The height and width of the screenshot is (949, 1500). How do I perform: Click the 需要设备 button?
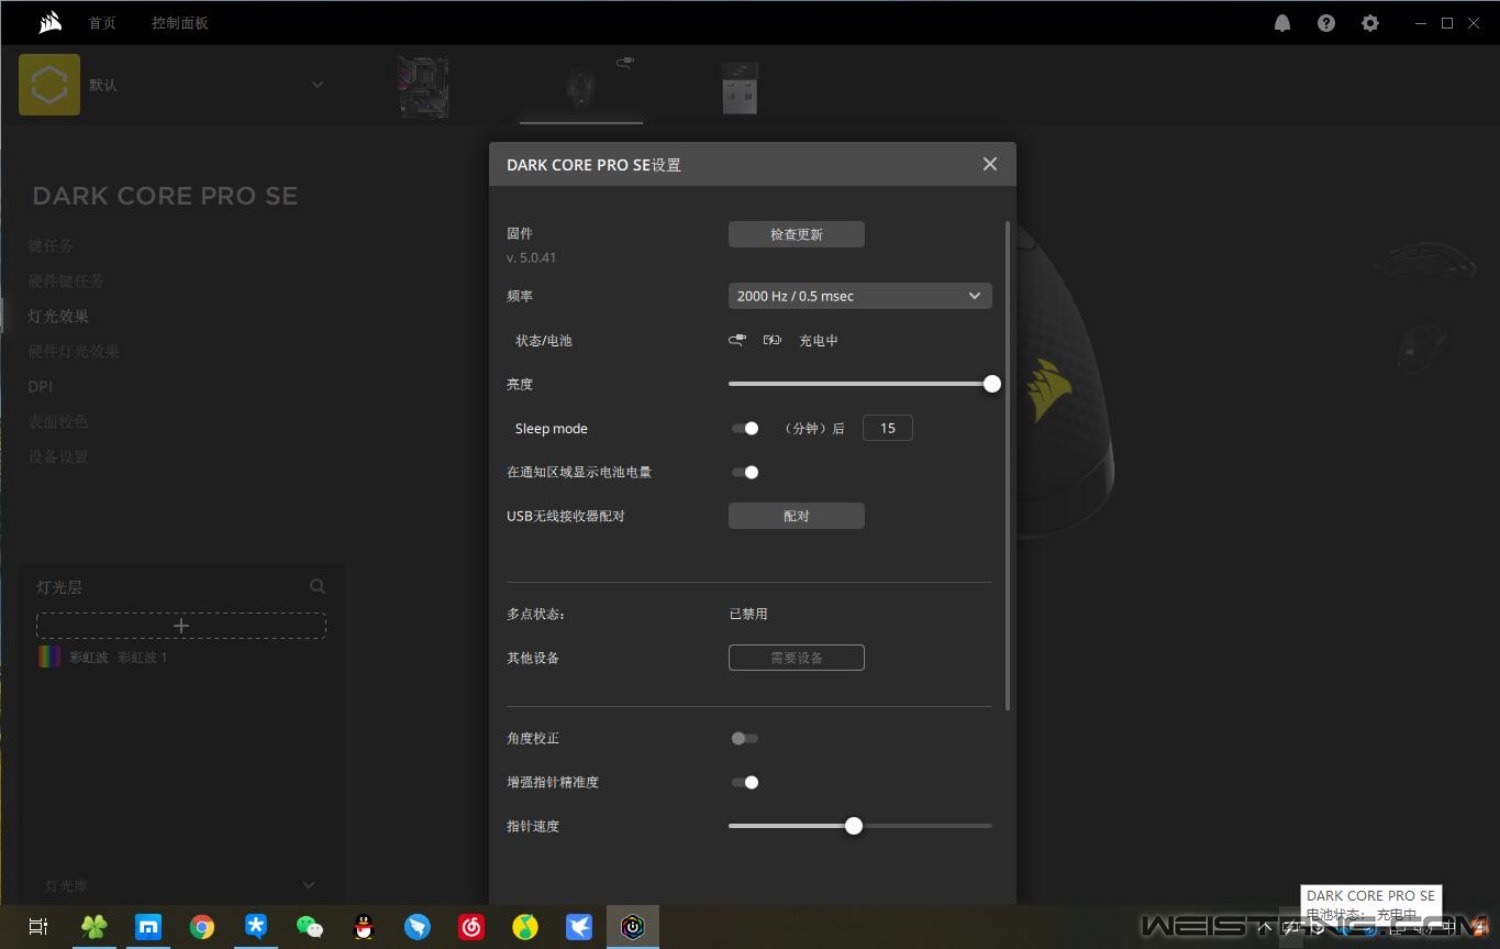coord(796,658)
